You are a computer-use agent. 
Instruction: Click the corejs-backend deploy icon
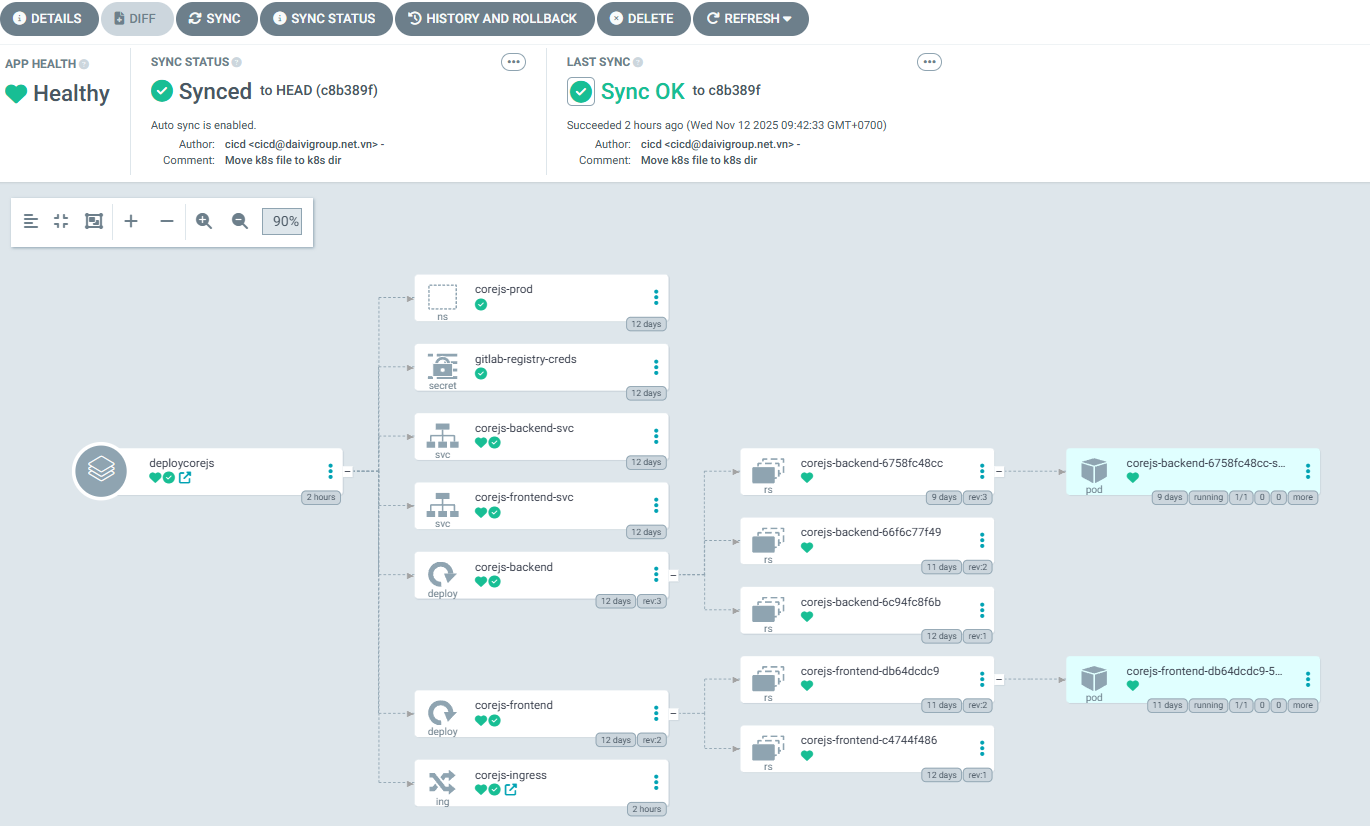[x=442, y=574]
